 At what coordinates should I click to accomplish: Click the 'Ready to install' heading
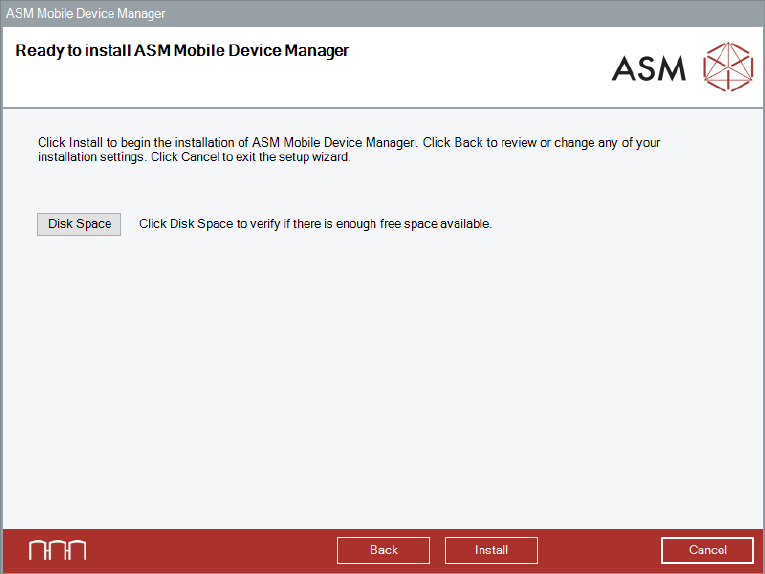pos(182,50)
